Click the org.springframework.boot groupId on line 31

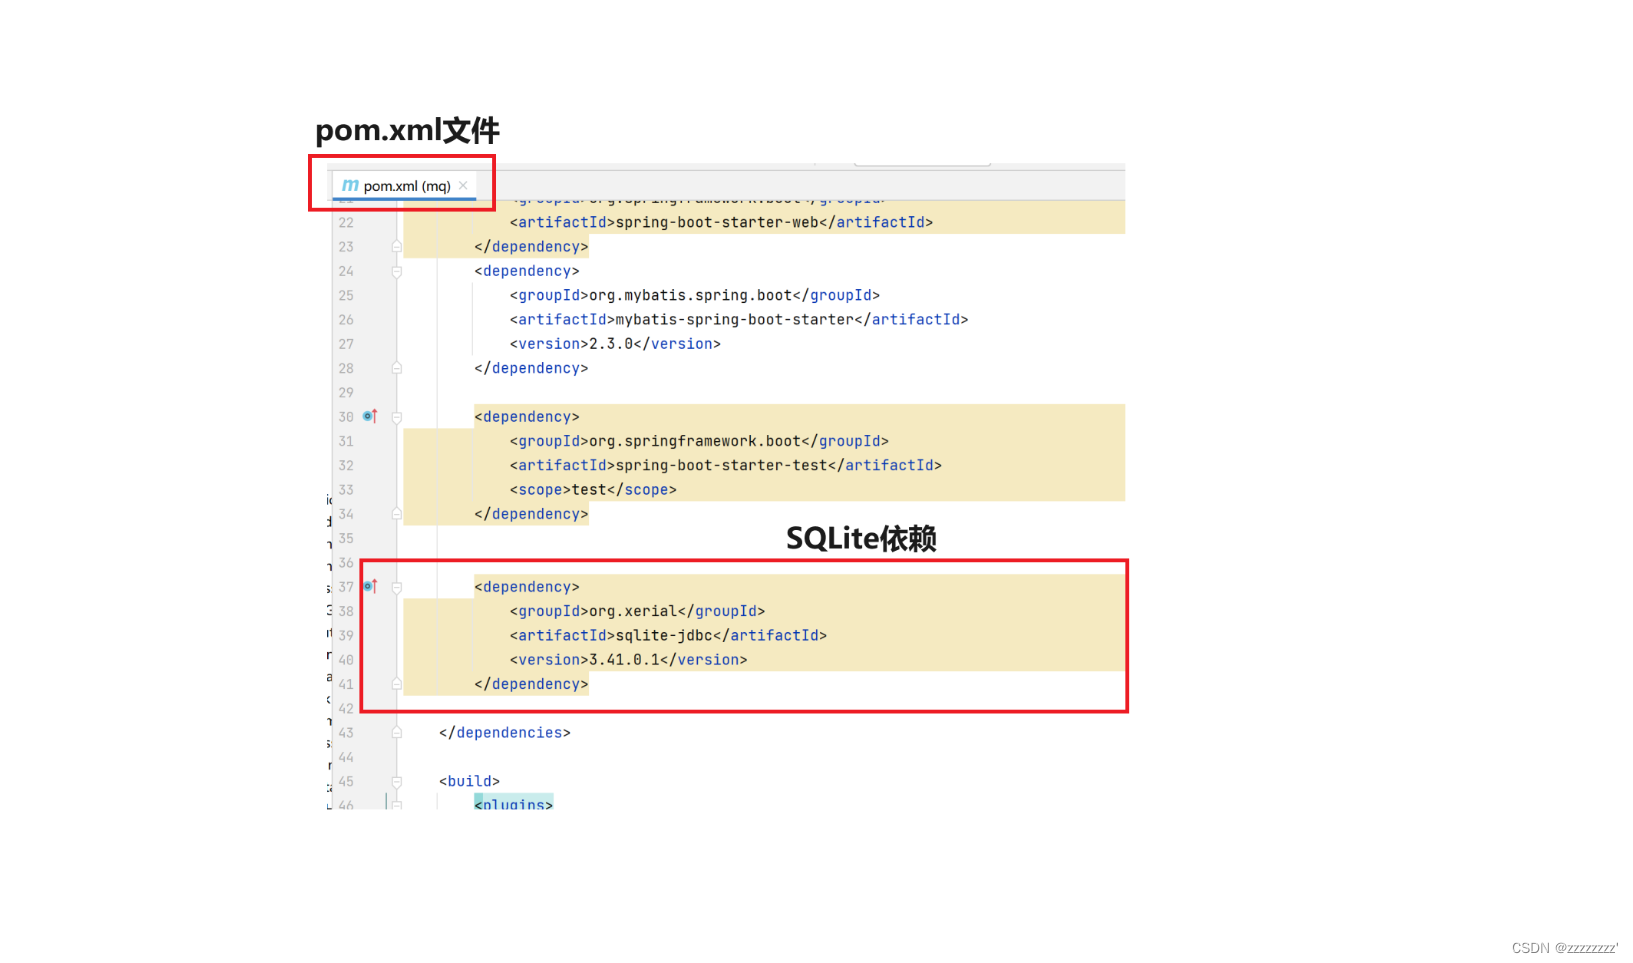(x=699, y=441)
